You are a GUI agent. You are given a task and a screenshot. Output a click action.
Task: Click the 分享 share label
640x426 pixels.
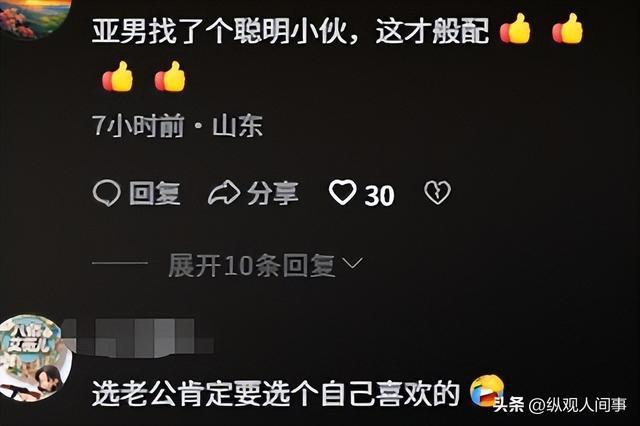pyautogui.click(x=273, y=193)
